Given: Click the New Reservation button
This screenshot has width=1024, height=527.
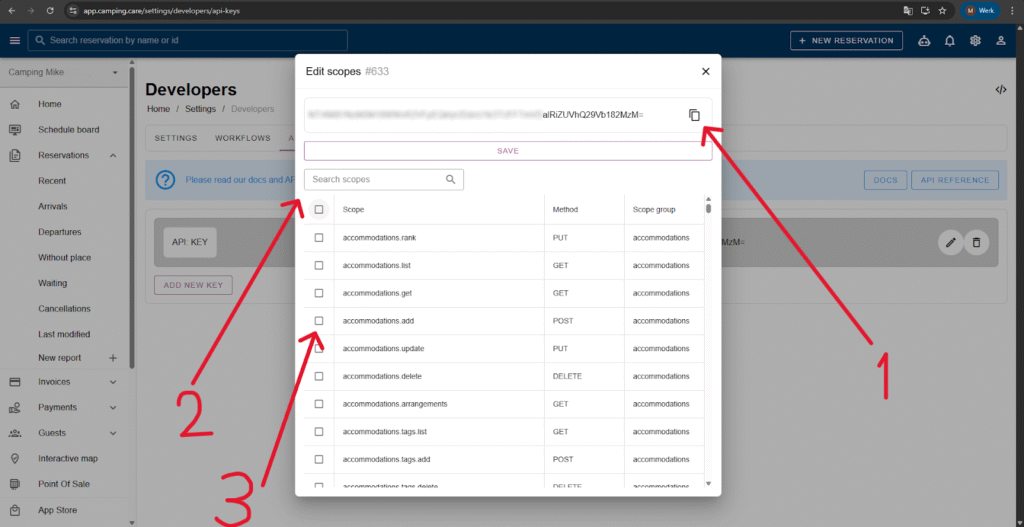Looking at the screenshot, I should [x=846, y=41].
